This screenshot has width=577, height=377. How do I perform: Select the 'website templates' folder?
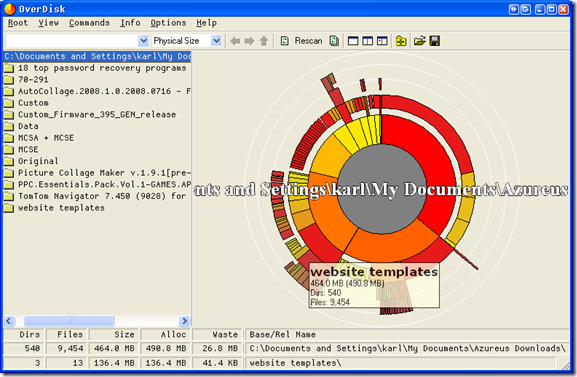97,208
